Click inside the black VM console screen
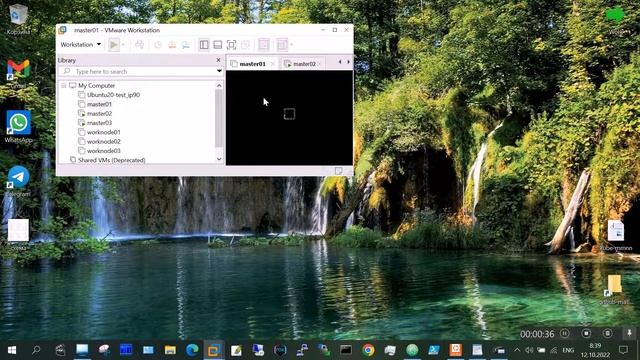Viewport: 640px width, 360px height. pos(289,118)
